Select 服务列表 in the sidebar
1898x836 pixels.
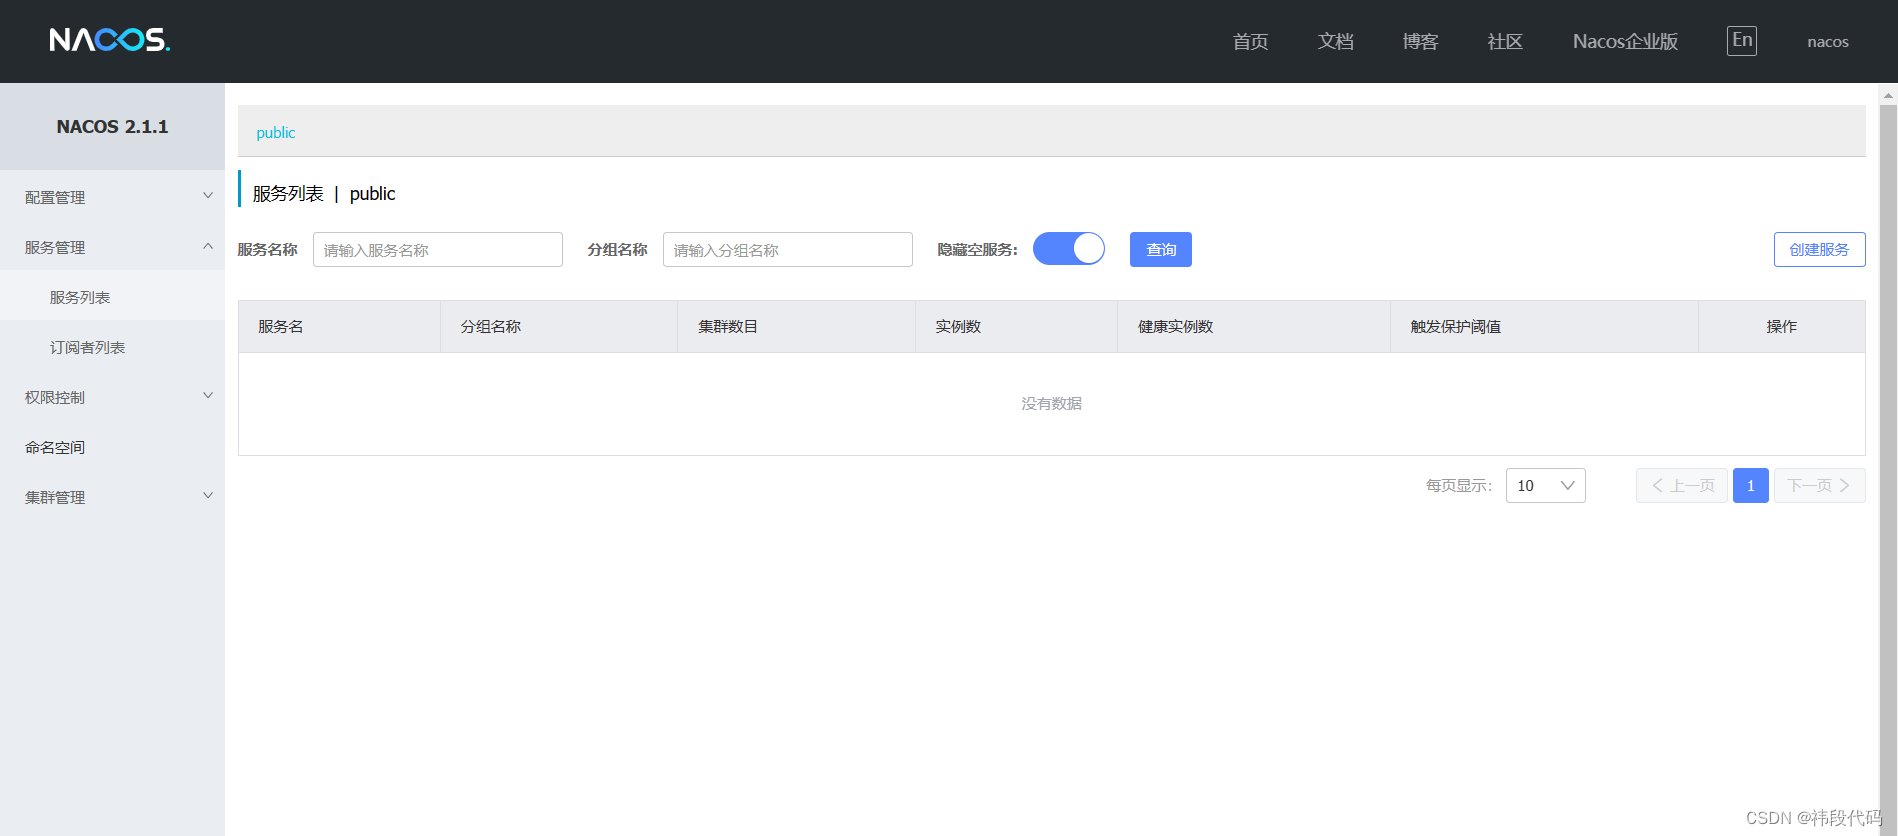112,297
